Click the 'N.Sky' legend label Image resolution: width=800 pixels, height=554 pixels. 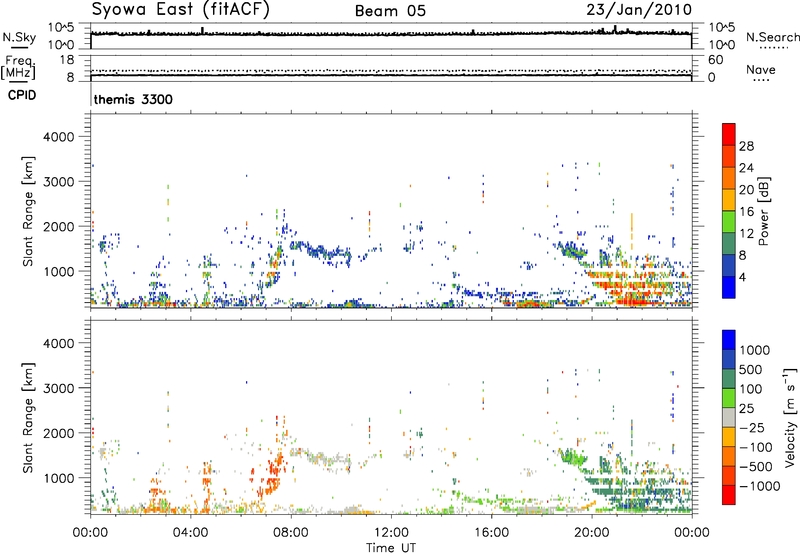tap(19, 37)
